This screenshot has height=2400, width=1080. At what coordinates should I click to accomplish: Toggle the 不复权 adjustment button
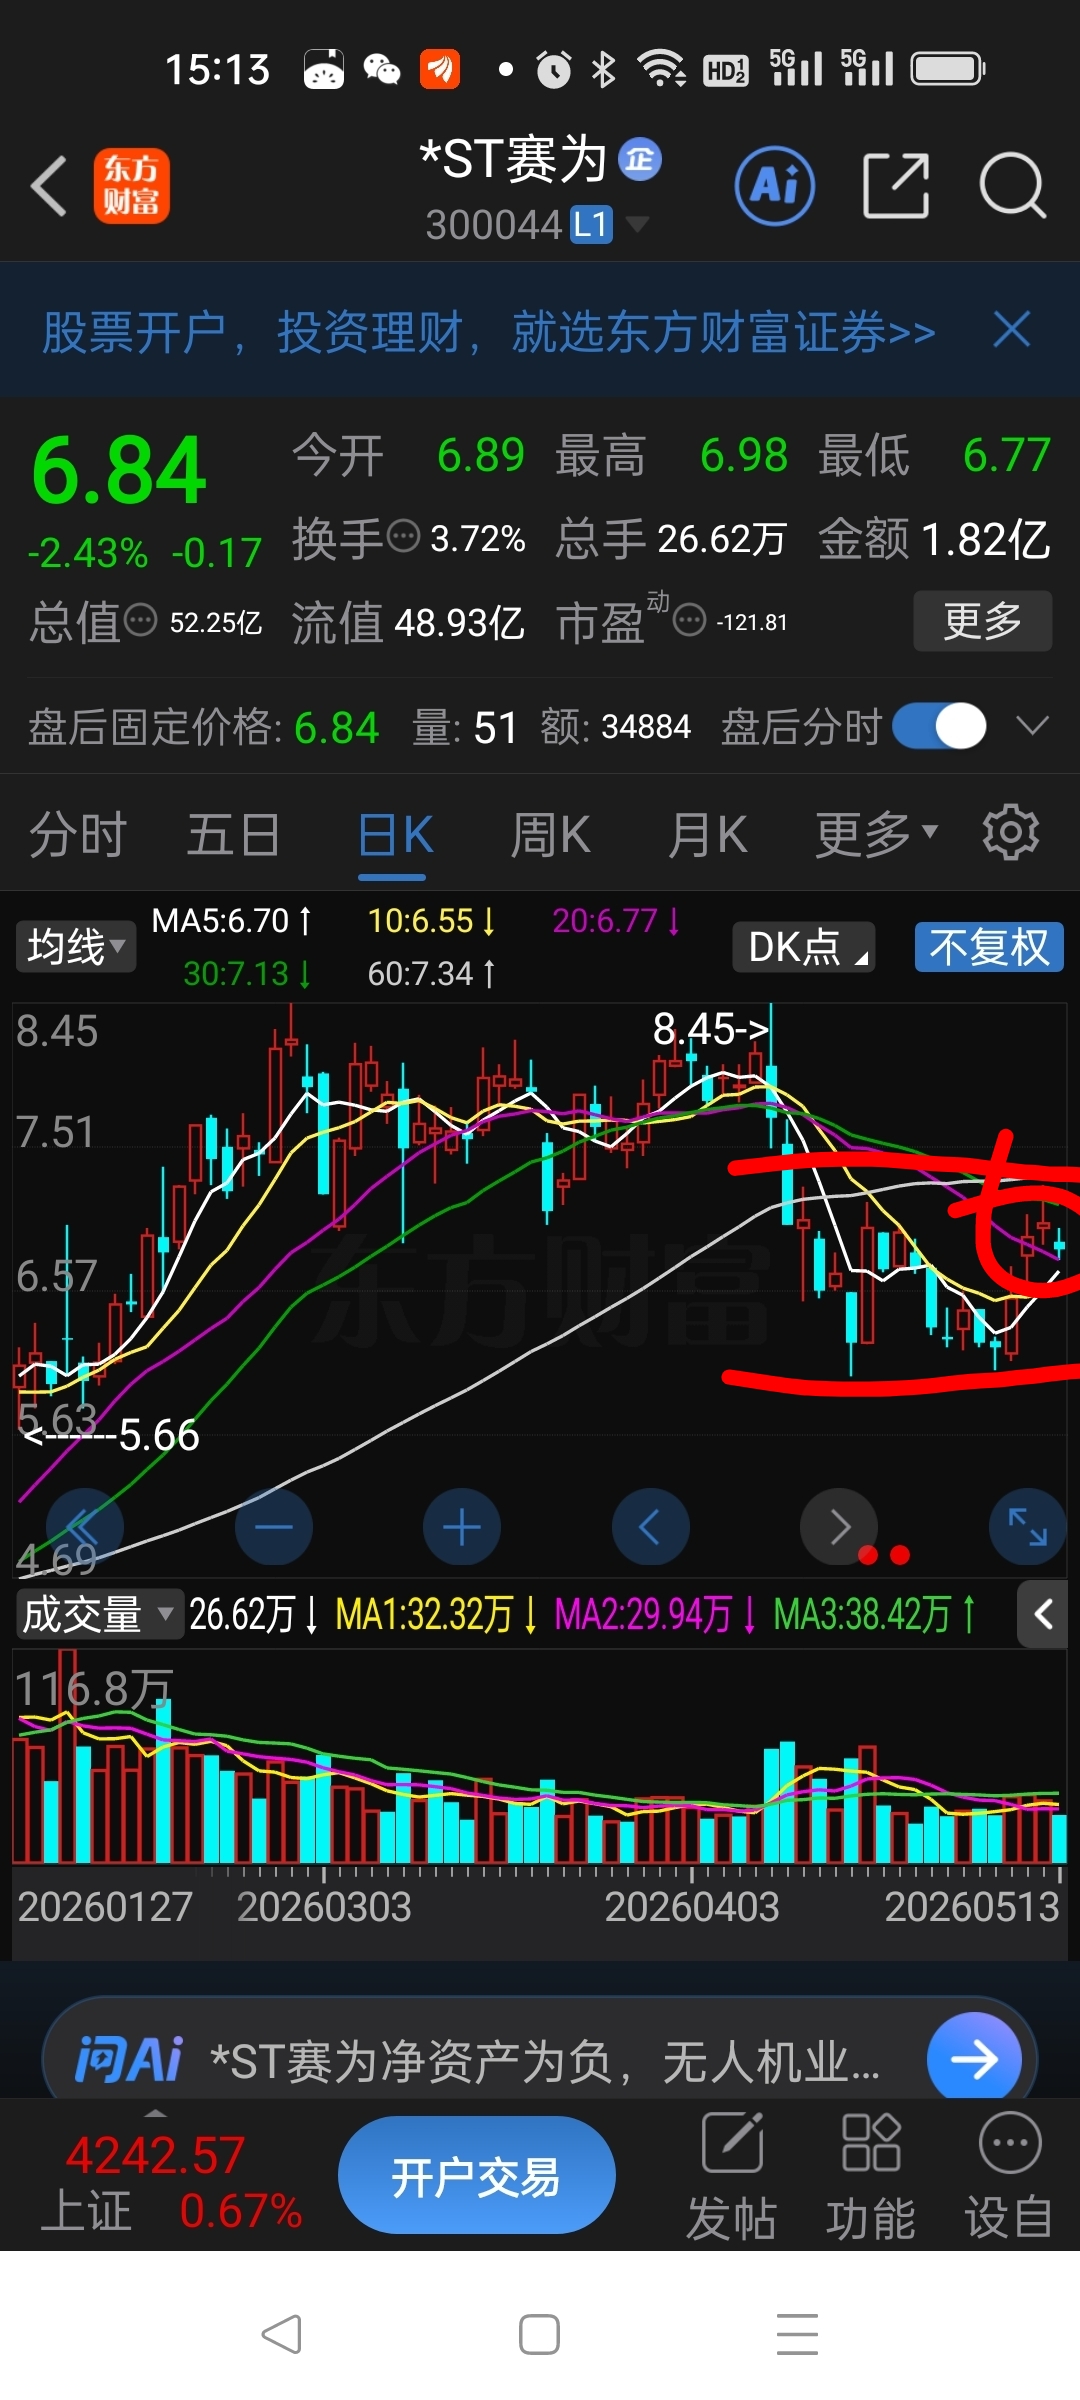pos(989,946)
